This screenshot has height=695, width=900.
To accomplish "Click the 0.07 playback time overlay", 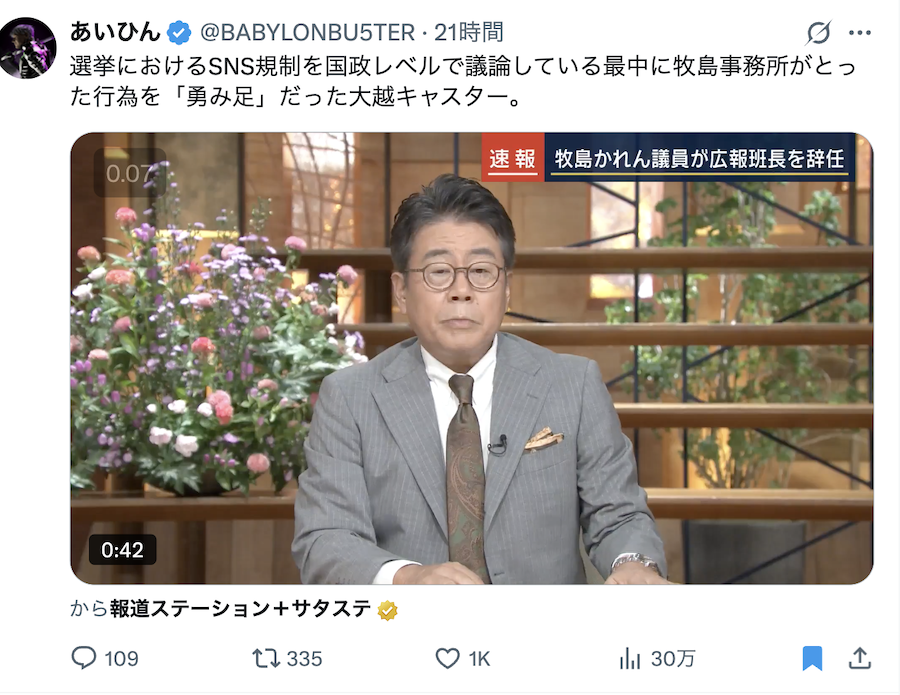I will pyautogui.click(x=130, y=173).
